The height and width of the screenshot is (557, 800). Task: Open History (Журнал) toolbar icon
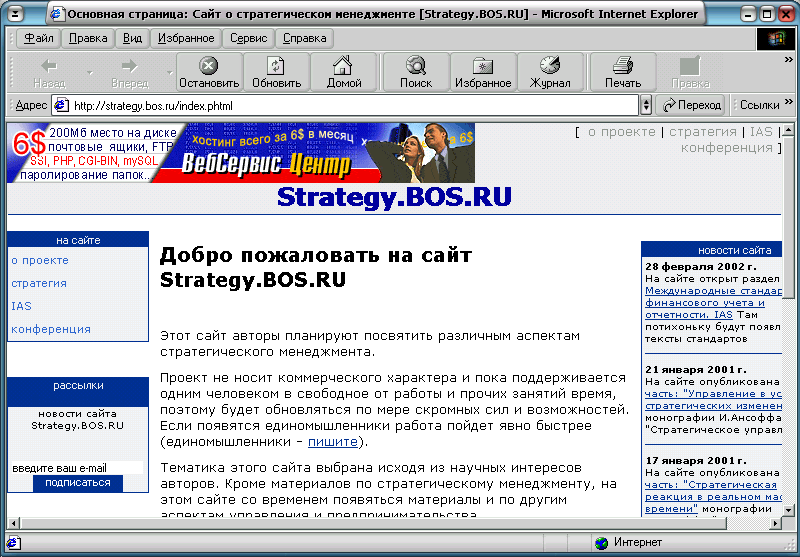point(550,72)
